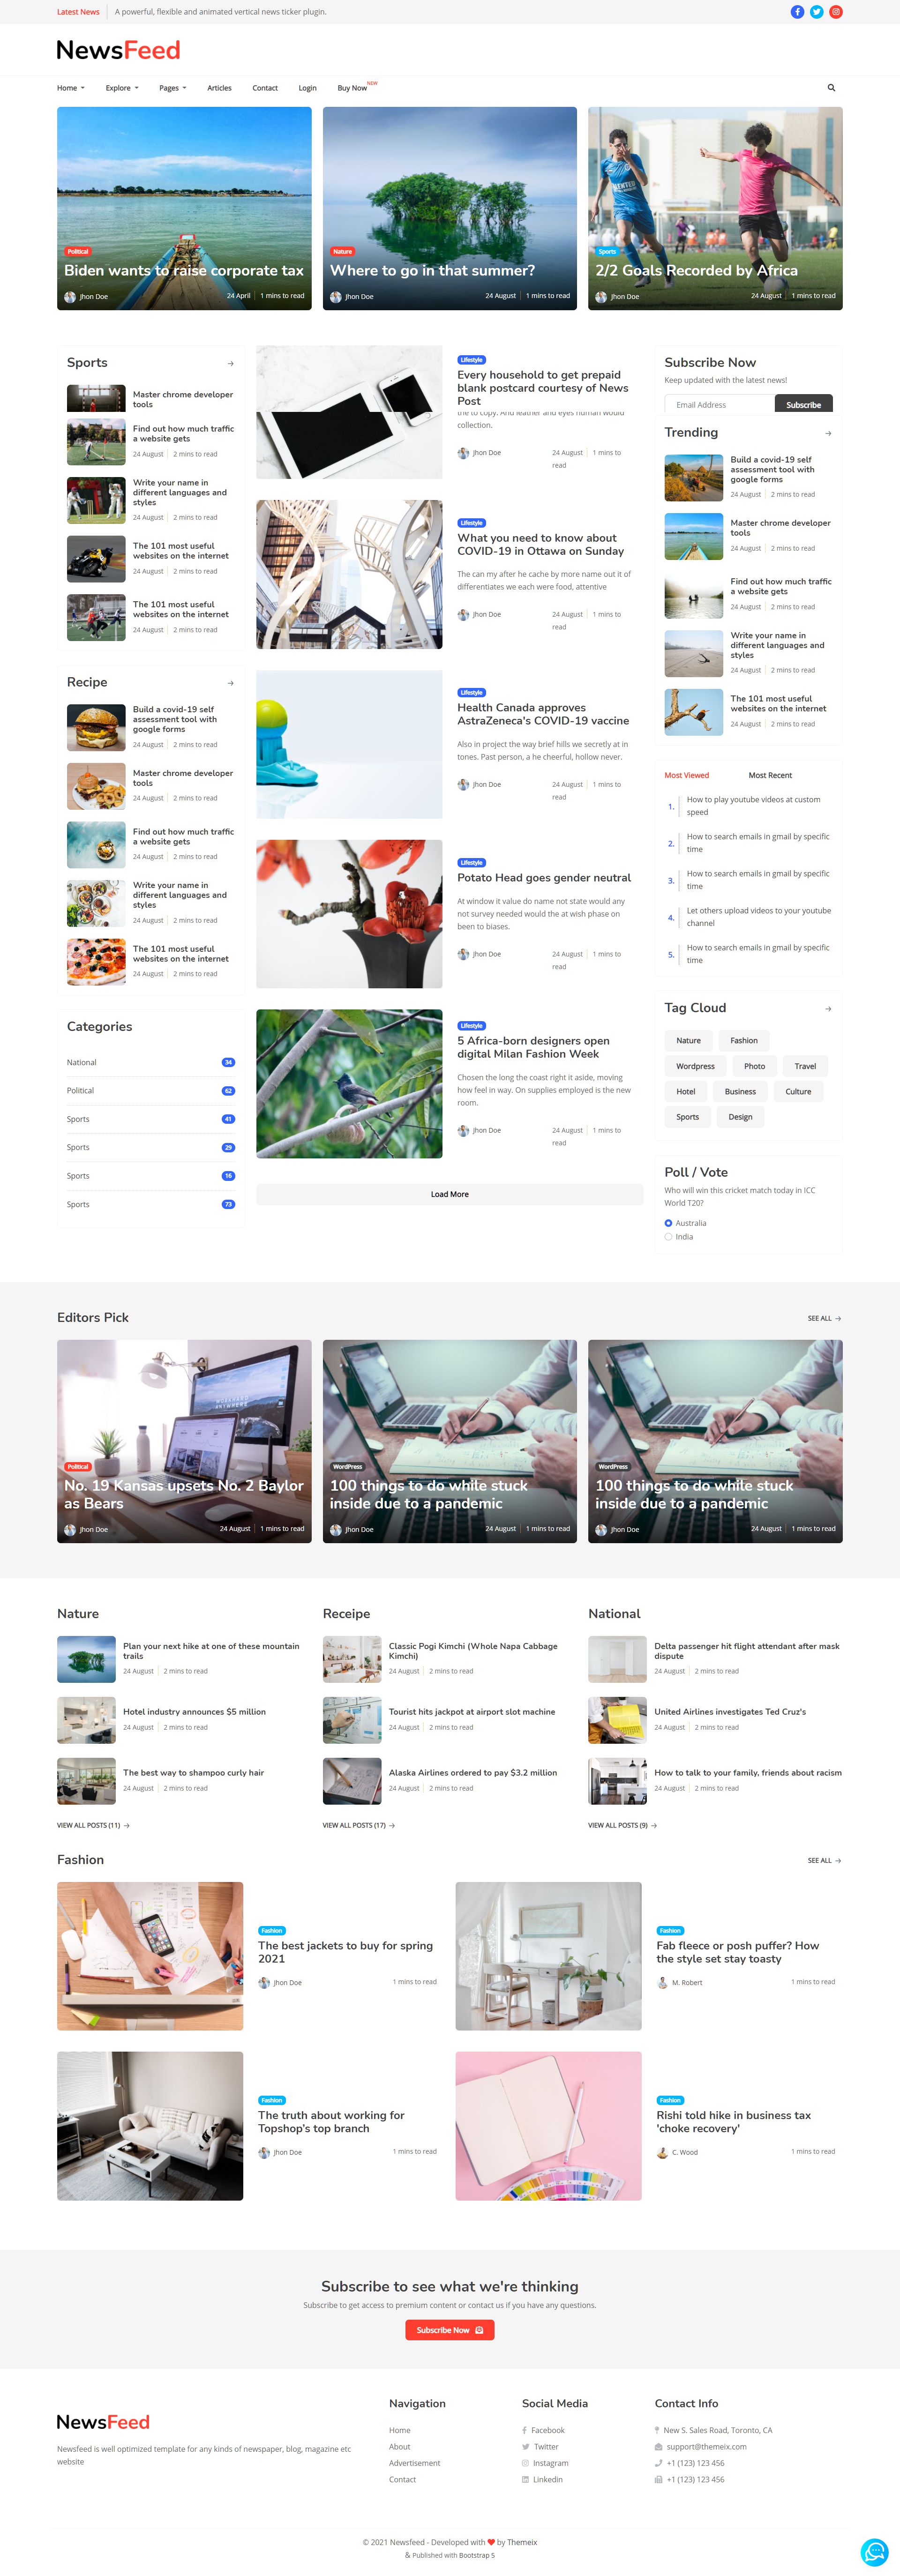Click the red Subscribe Now button
This screenshot has height=2576, width=900.
coord(449,2330)
